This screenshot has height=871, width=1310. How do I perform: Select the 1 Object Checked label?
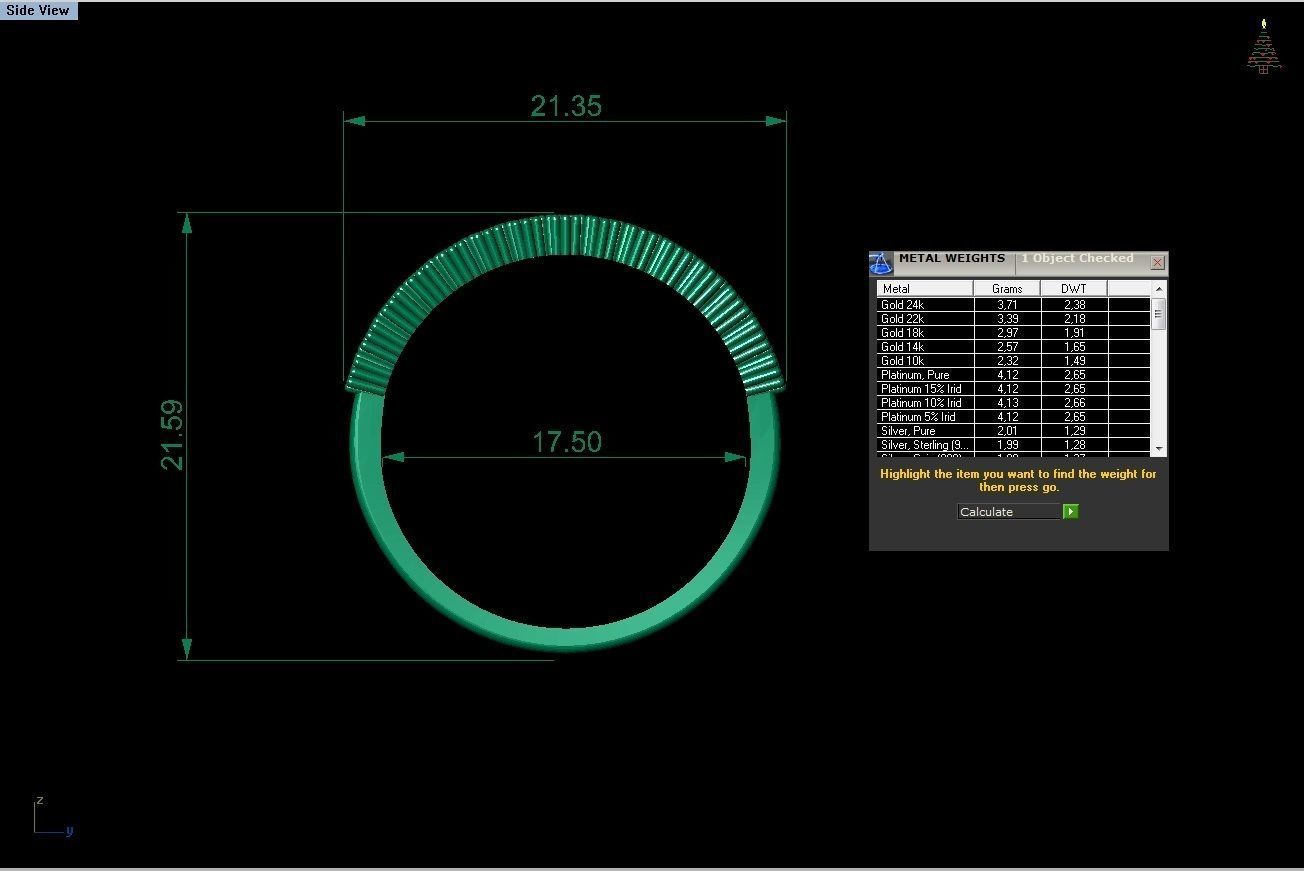click(1077, 259)
